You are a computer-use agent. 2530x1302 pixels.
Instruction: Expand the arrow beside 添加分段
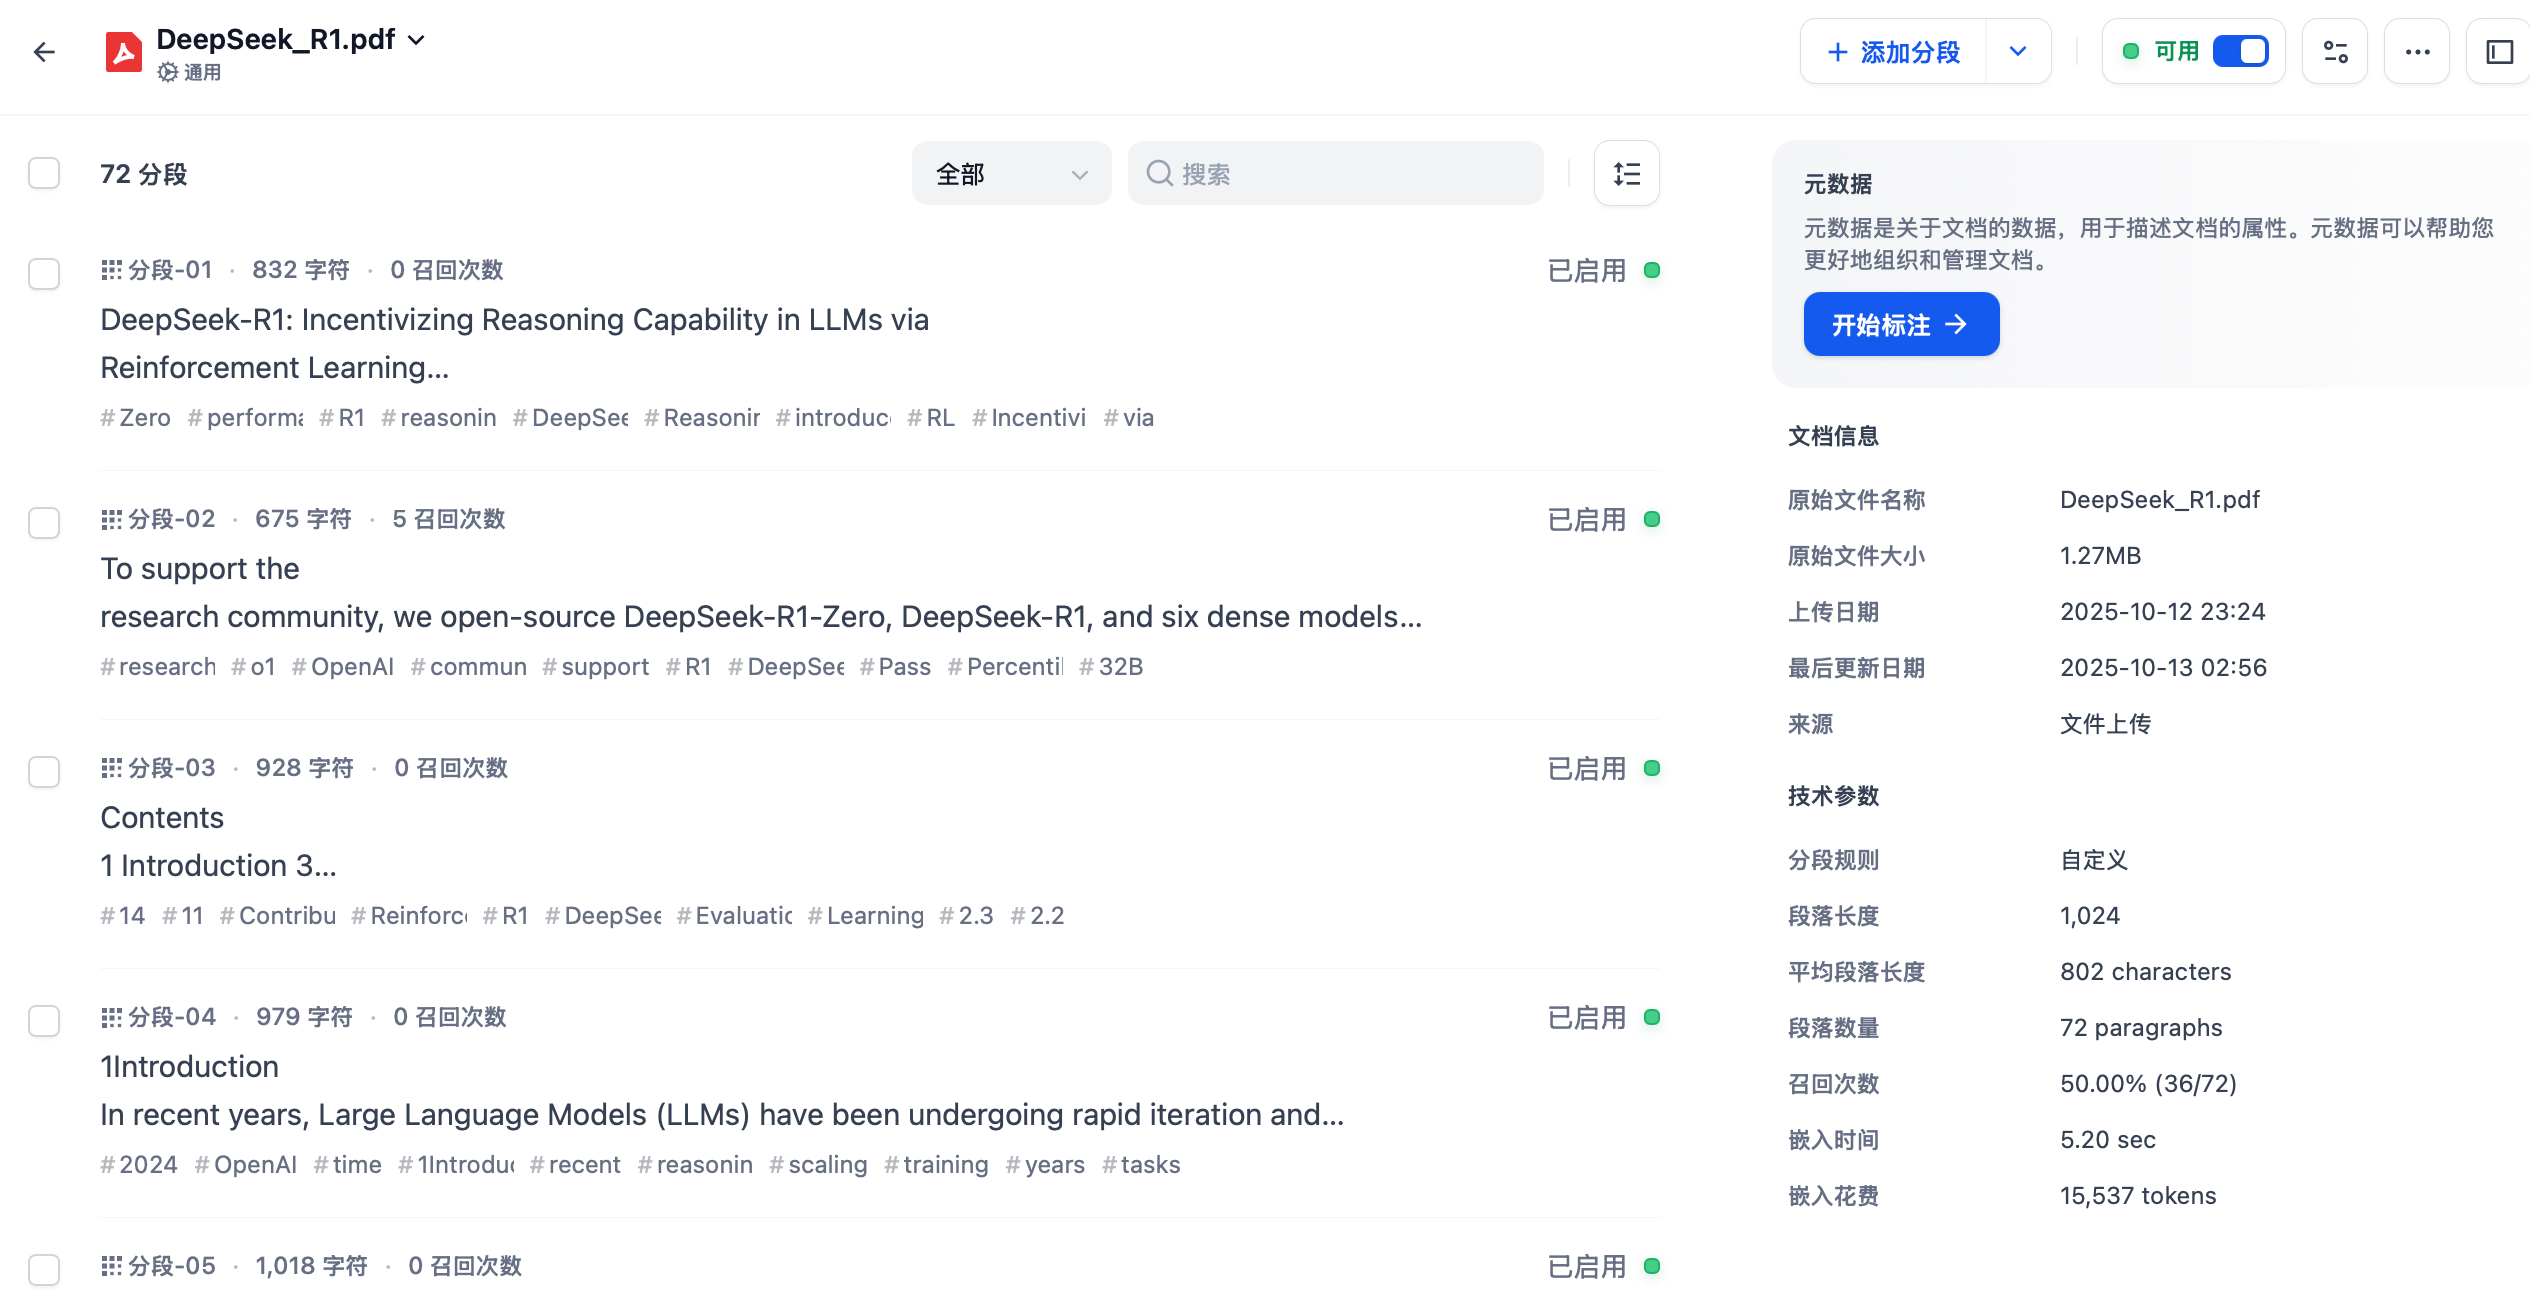click(x=2018, y=52)
